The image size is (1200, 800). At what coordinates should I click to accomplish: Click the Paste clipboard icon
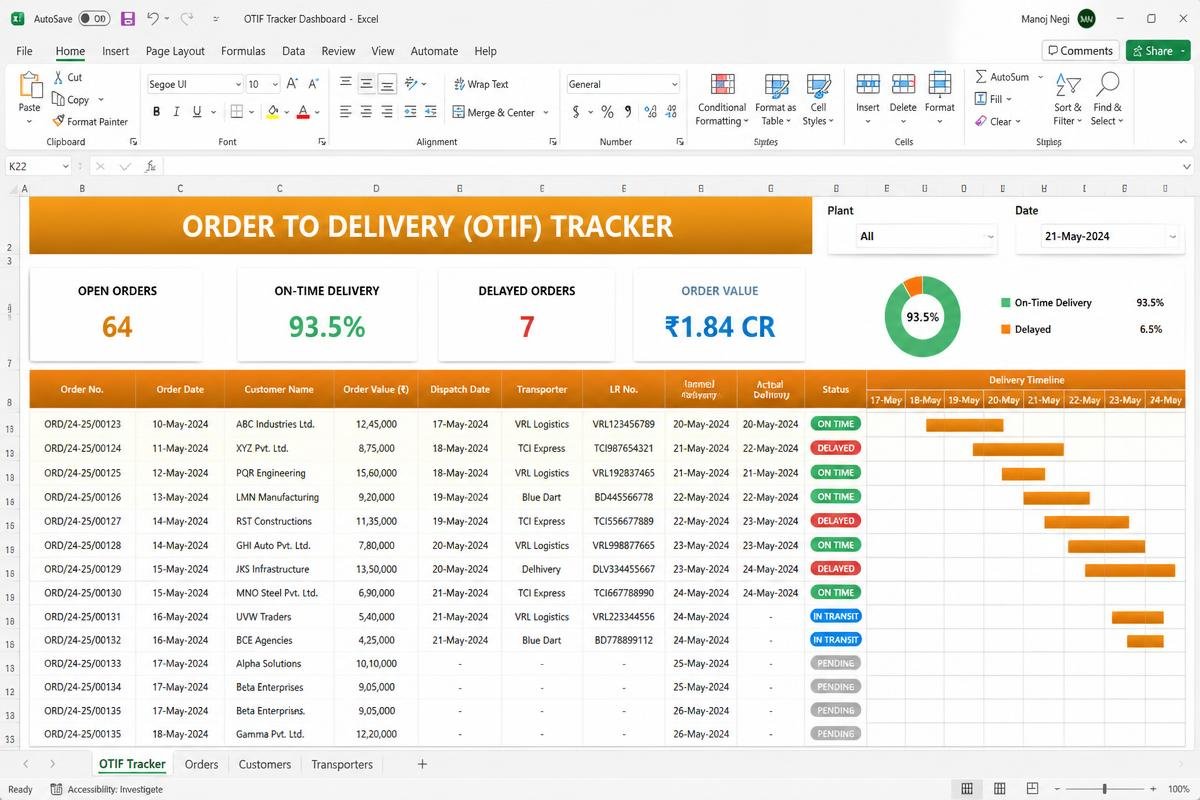coord(30,85)
